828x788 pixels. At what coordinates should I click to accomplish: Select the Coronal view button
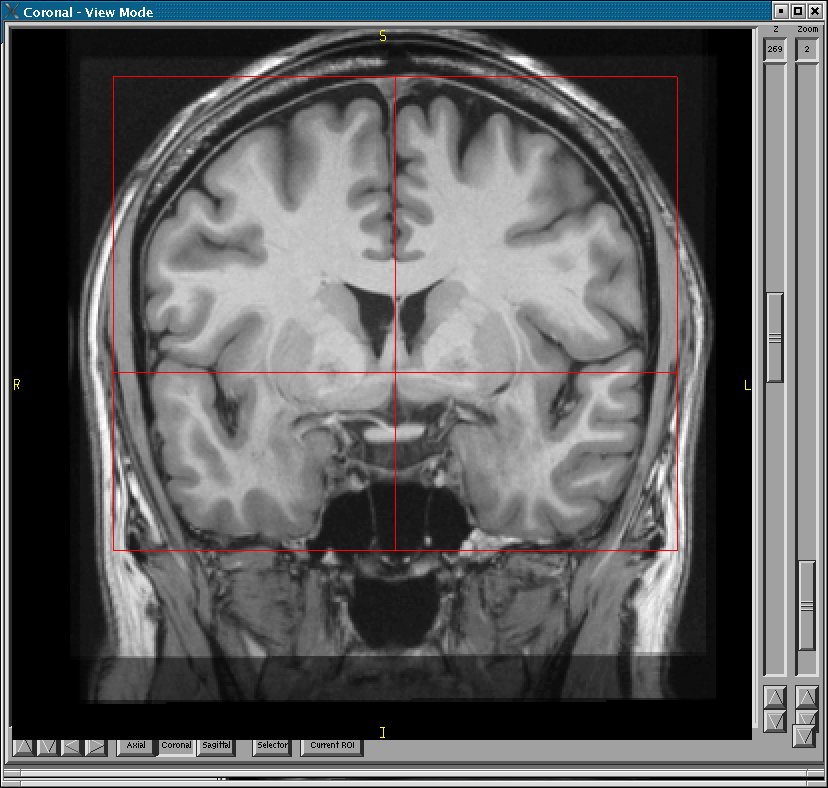176,746
